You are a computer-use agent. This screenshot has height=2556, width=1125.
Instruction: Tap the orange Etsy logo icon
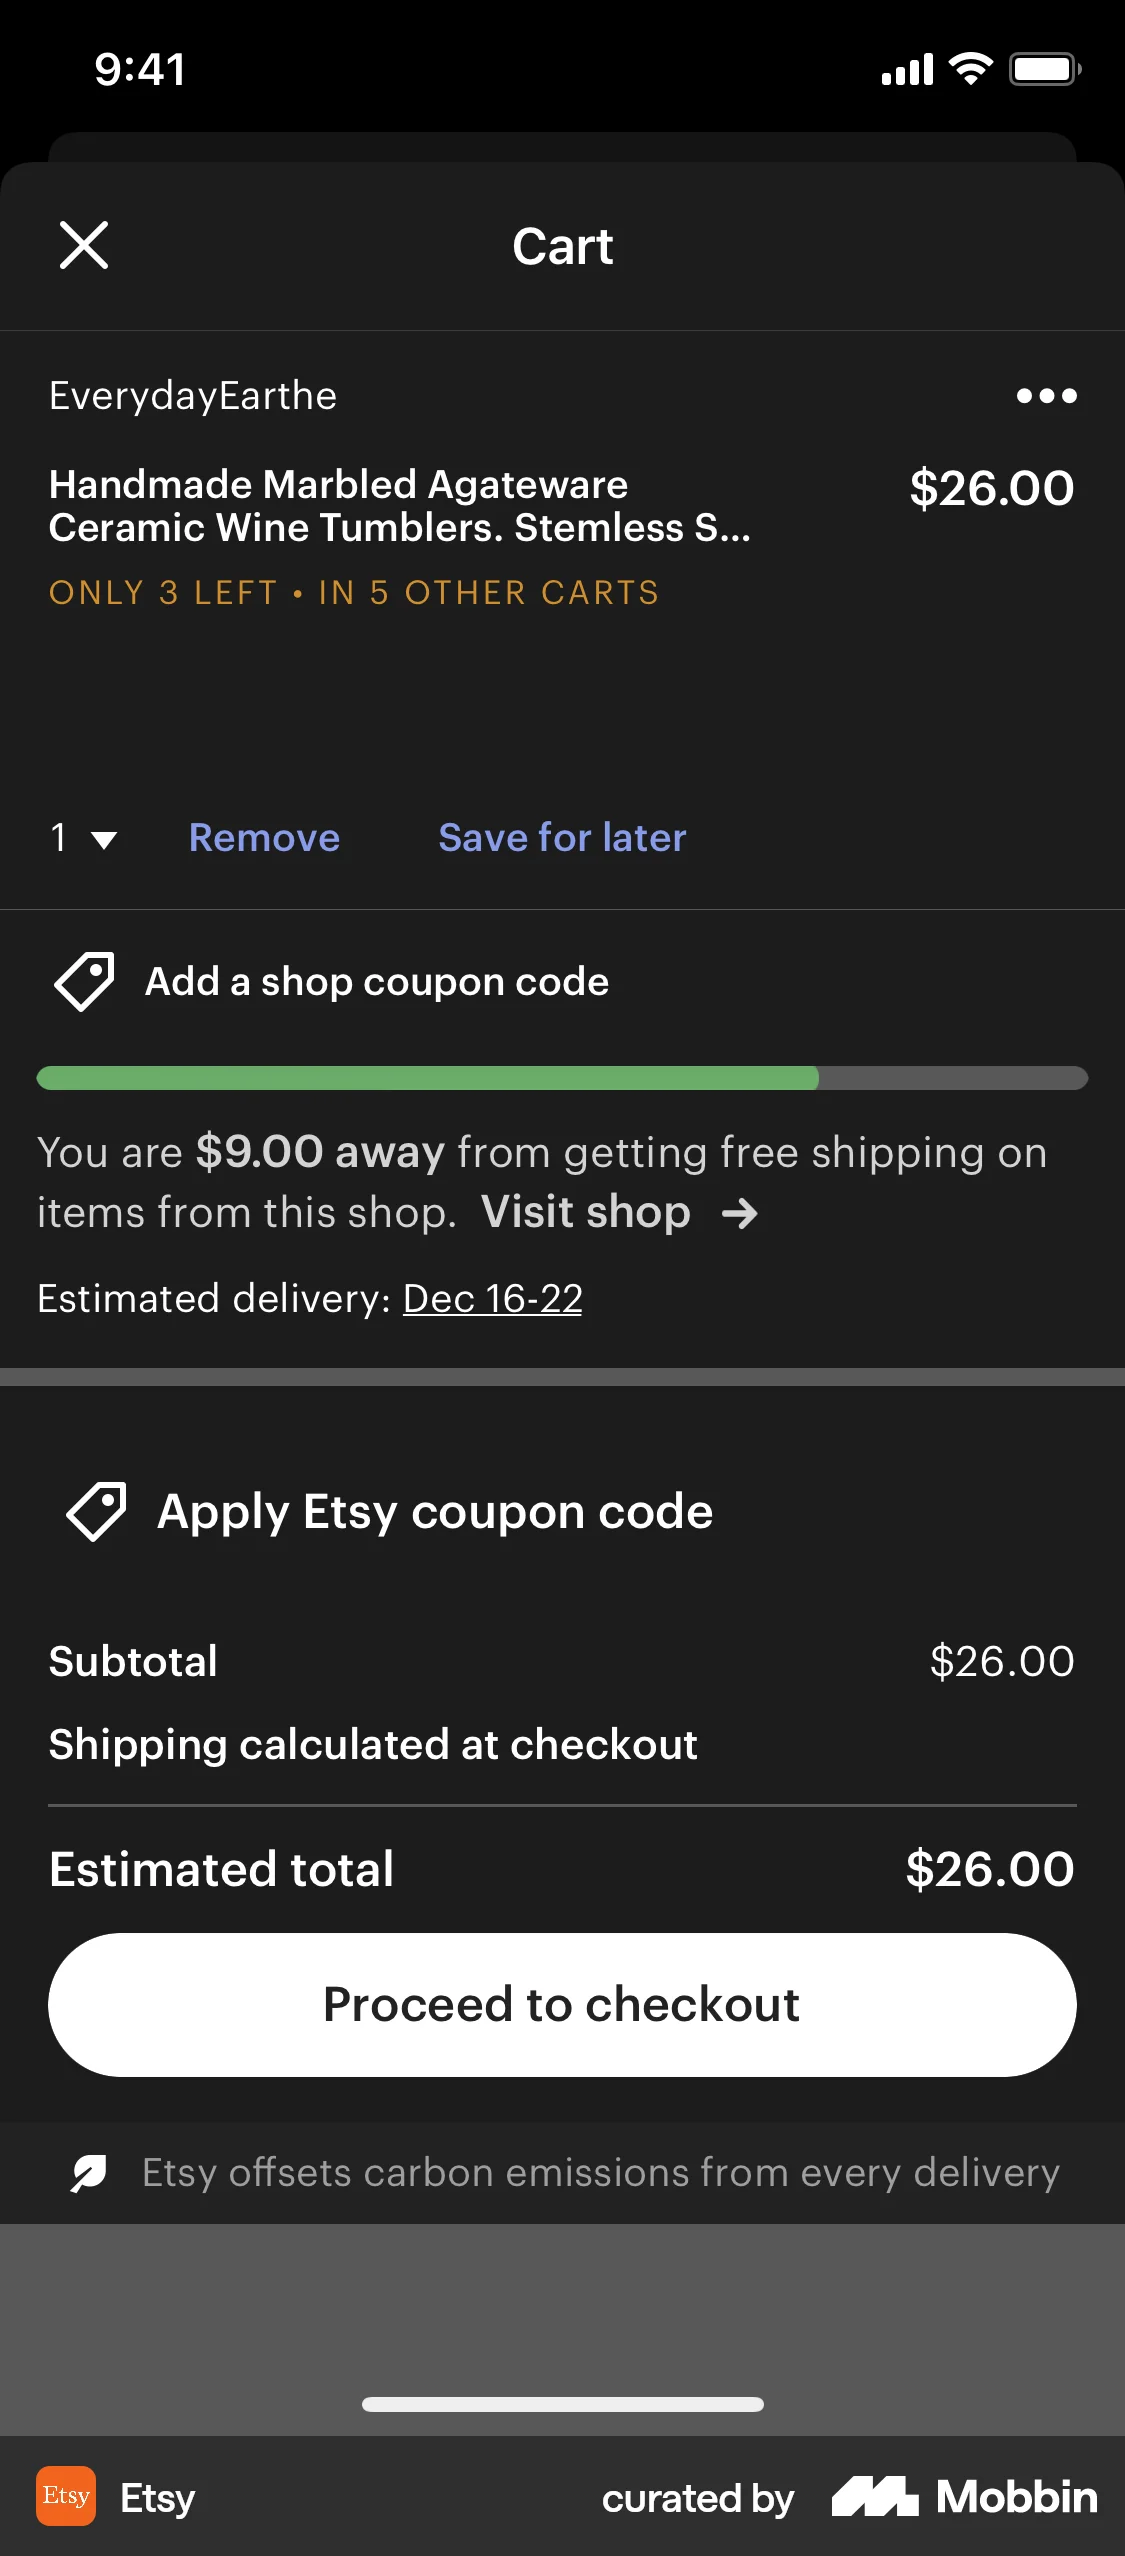click(65, 2495)
